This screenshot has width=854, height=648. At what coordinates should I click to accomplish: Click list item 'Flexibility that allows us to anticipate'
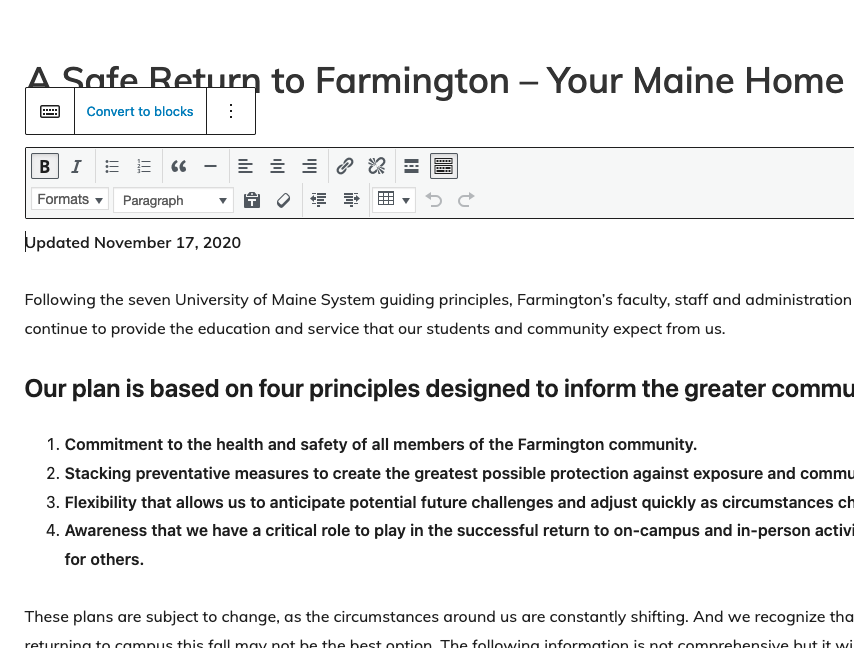459,503
